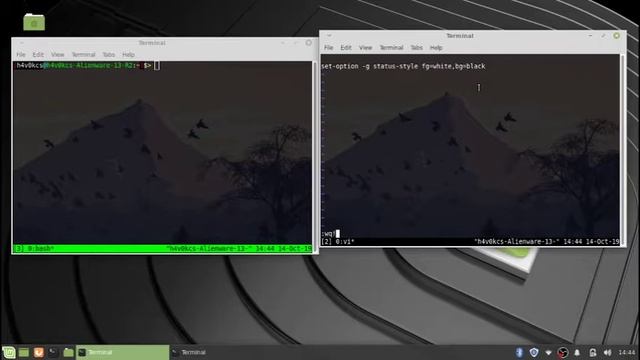
Task: Click the 'set-option -g status-style' line in vi
Action: (x=403, y=66)
